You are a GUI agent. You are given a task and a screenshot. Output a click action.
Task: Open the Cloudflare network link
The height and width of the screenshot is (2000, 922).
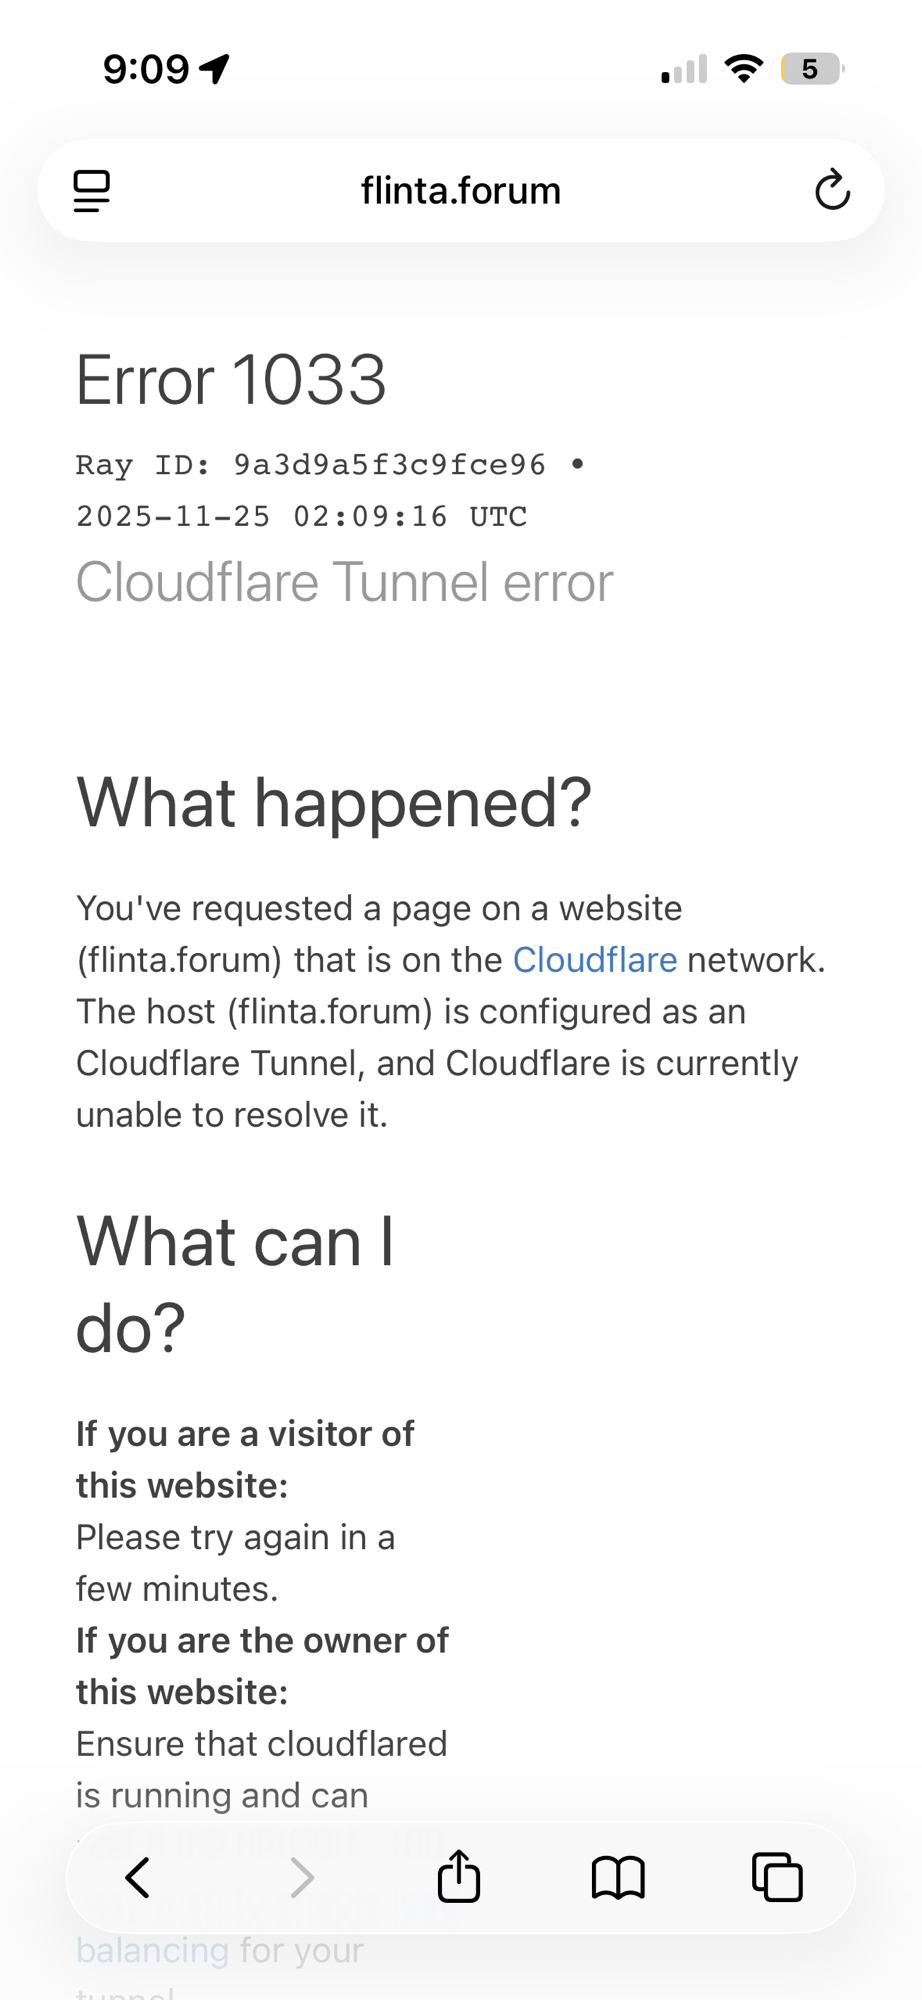[x=595, y=960]
